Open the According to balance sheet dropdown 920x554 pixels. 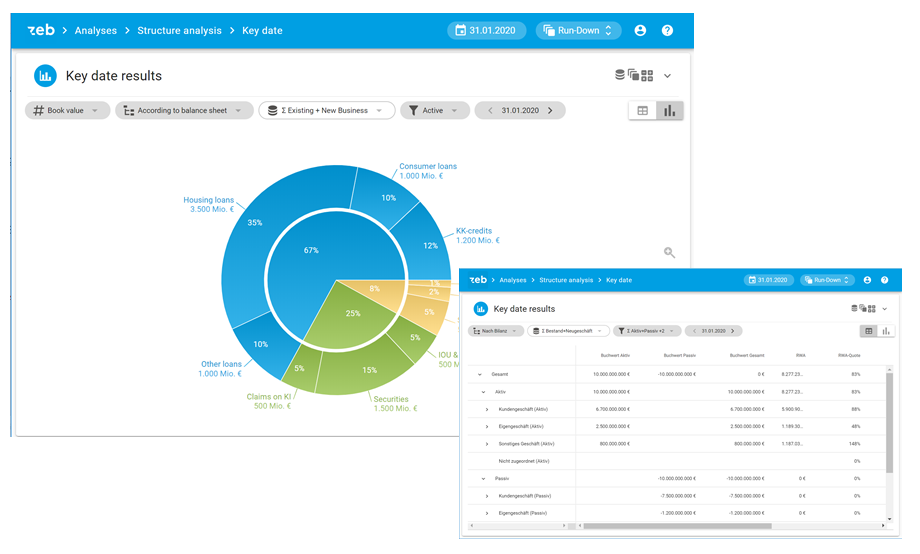coord(182,111)
